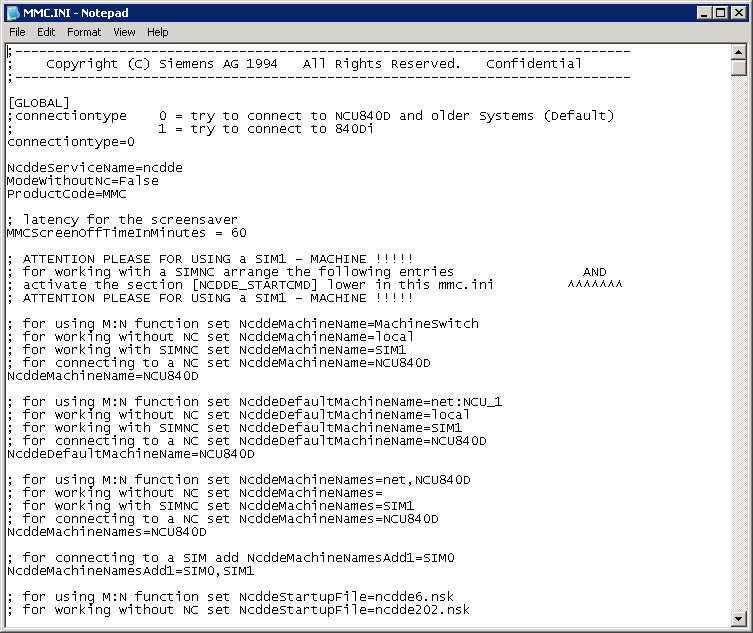Click comment with NcddeStartupFile=ncdde6.nsk
The width and height of the screenshot is (753, 633).
pos(231,597)
